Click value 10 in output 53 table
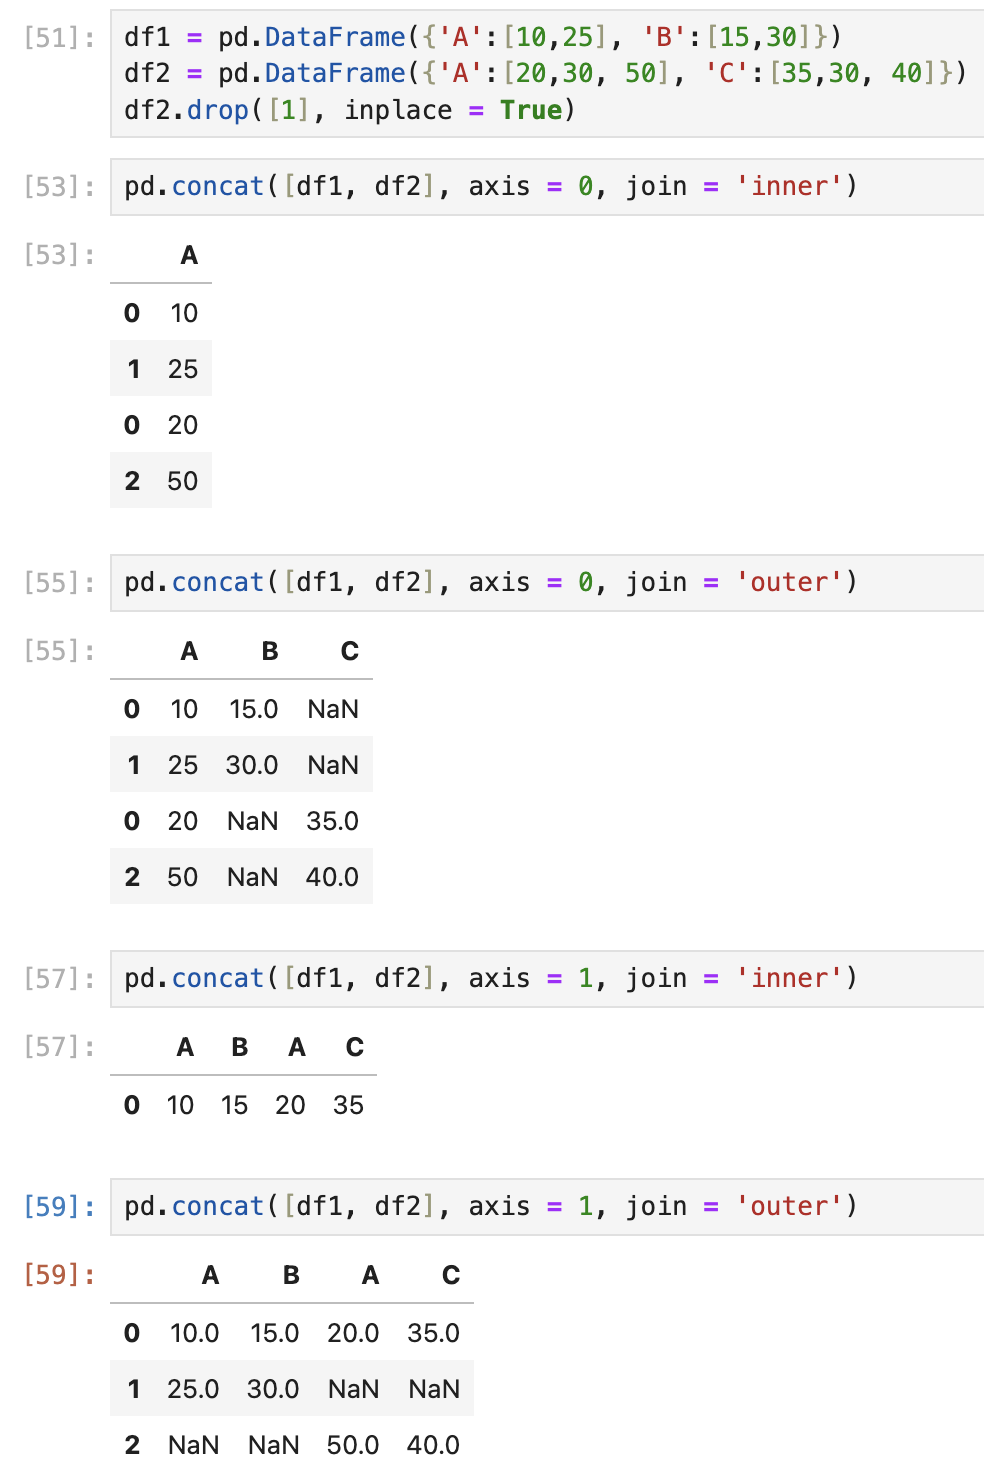Screen dimensions: 984x1474 [184, 313]
